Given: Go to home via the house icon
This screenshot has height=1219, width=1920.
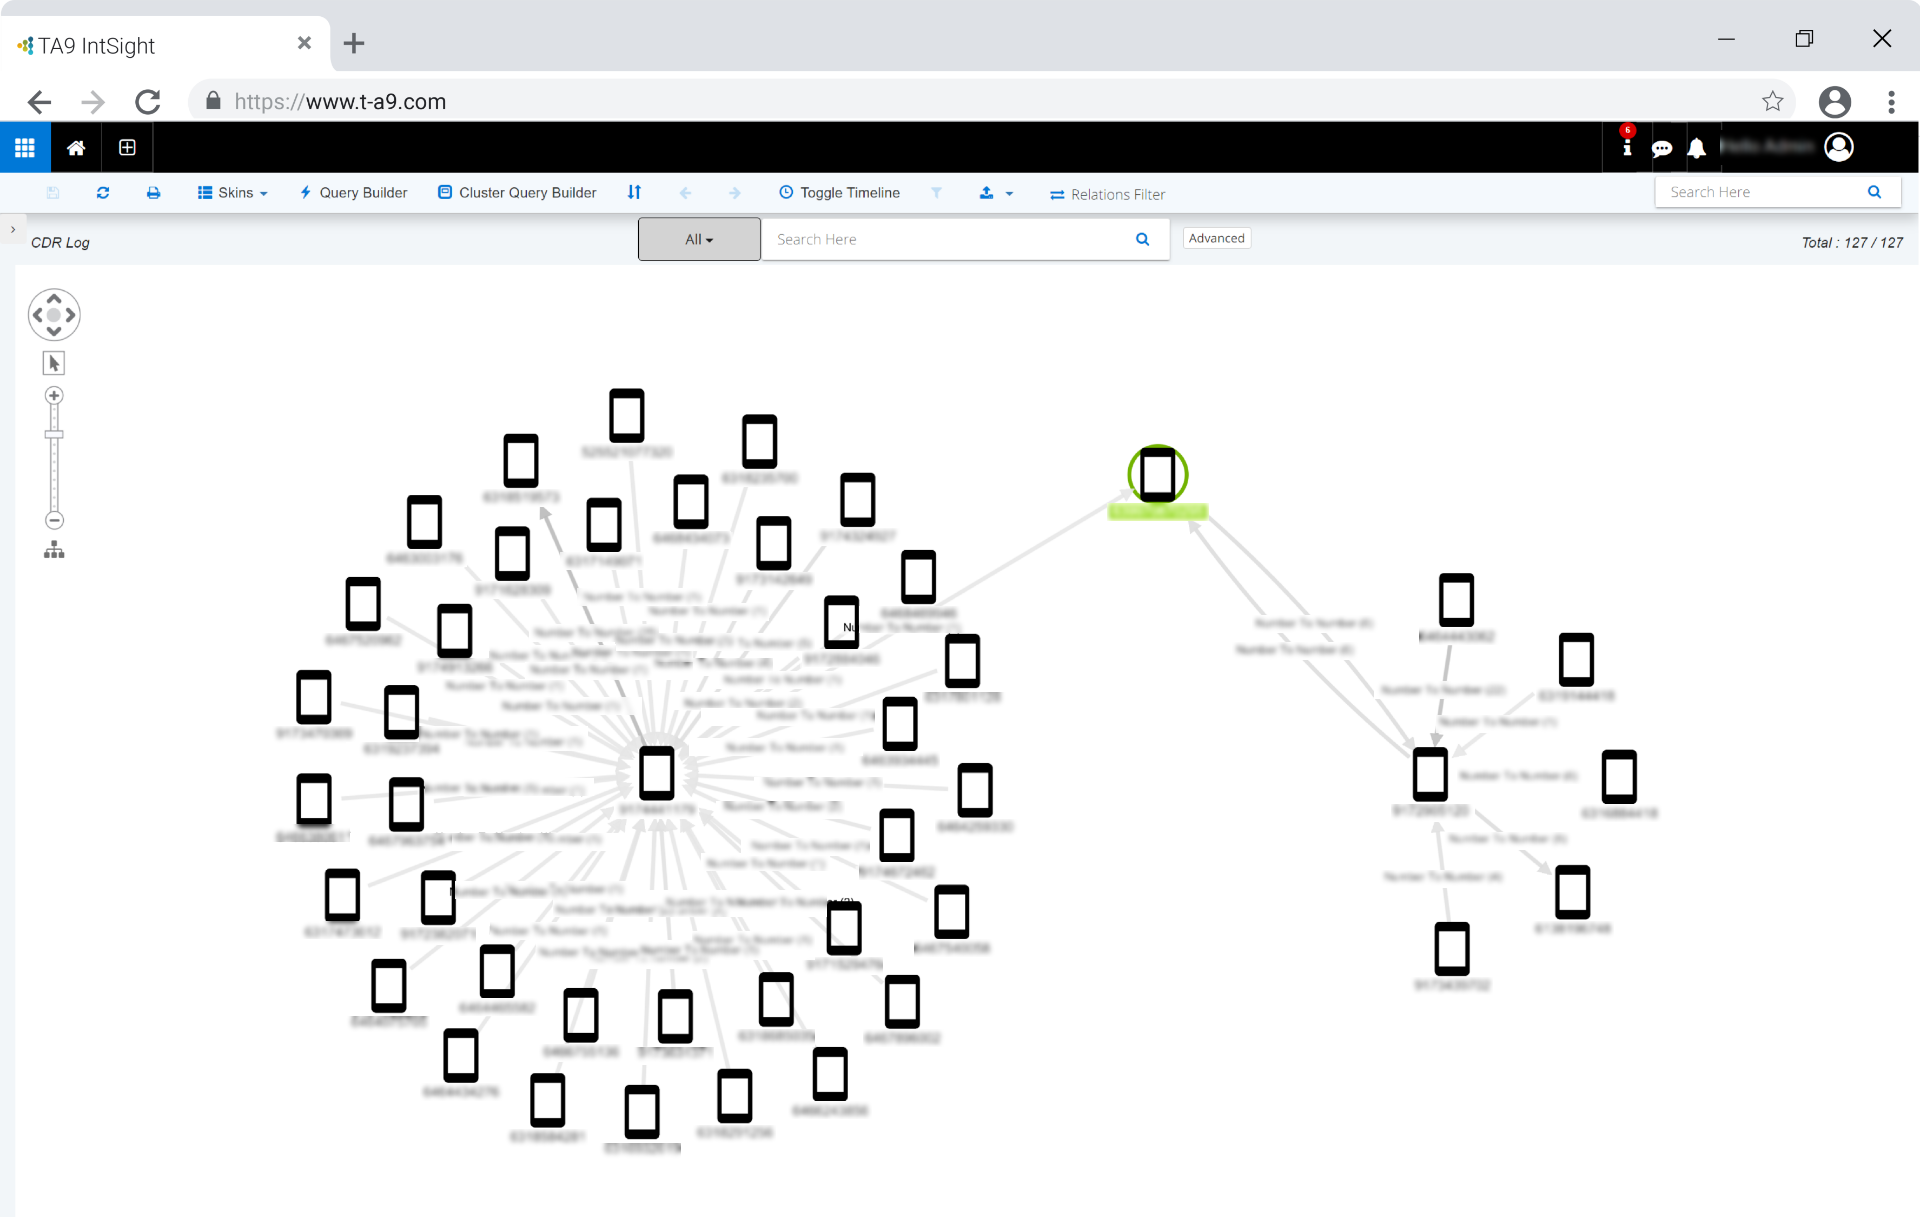Looking at the screenshot, I should (76, 148).
